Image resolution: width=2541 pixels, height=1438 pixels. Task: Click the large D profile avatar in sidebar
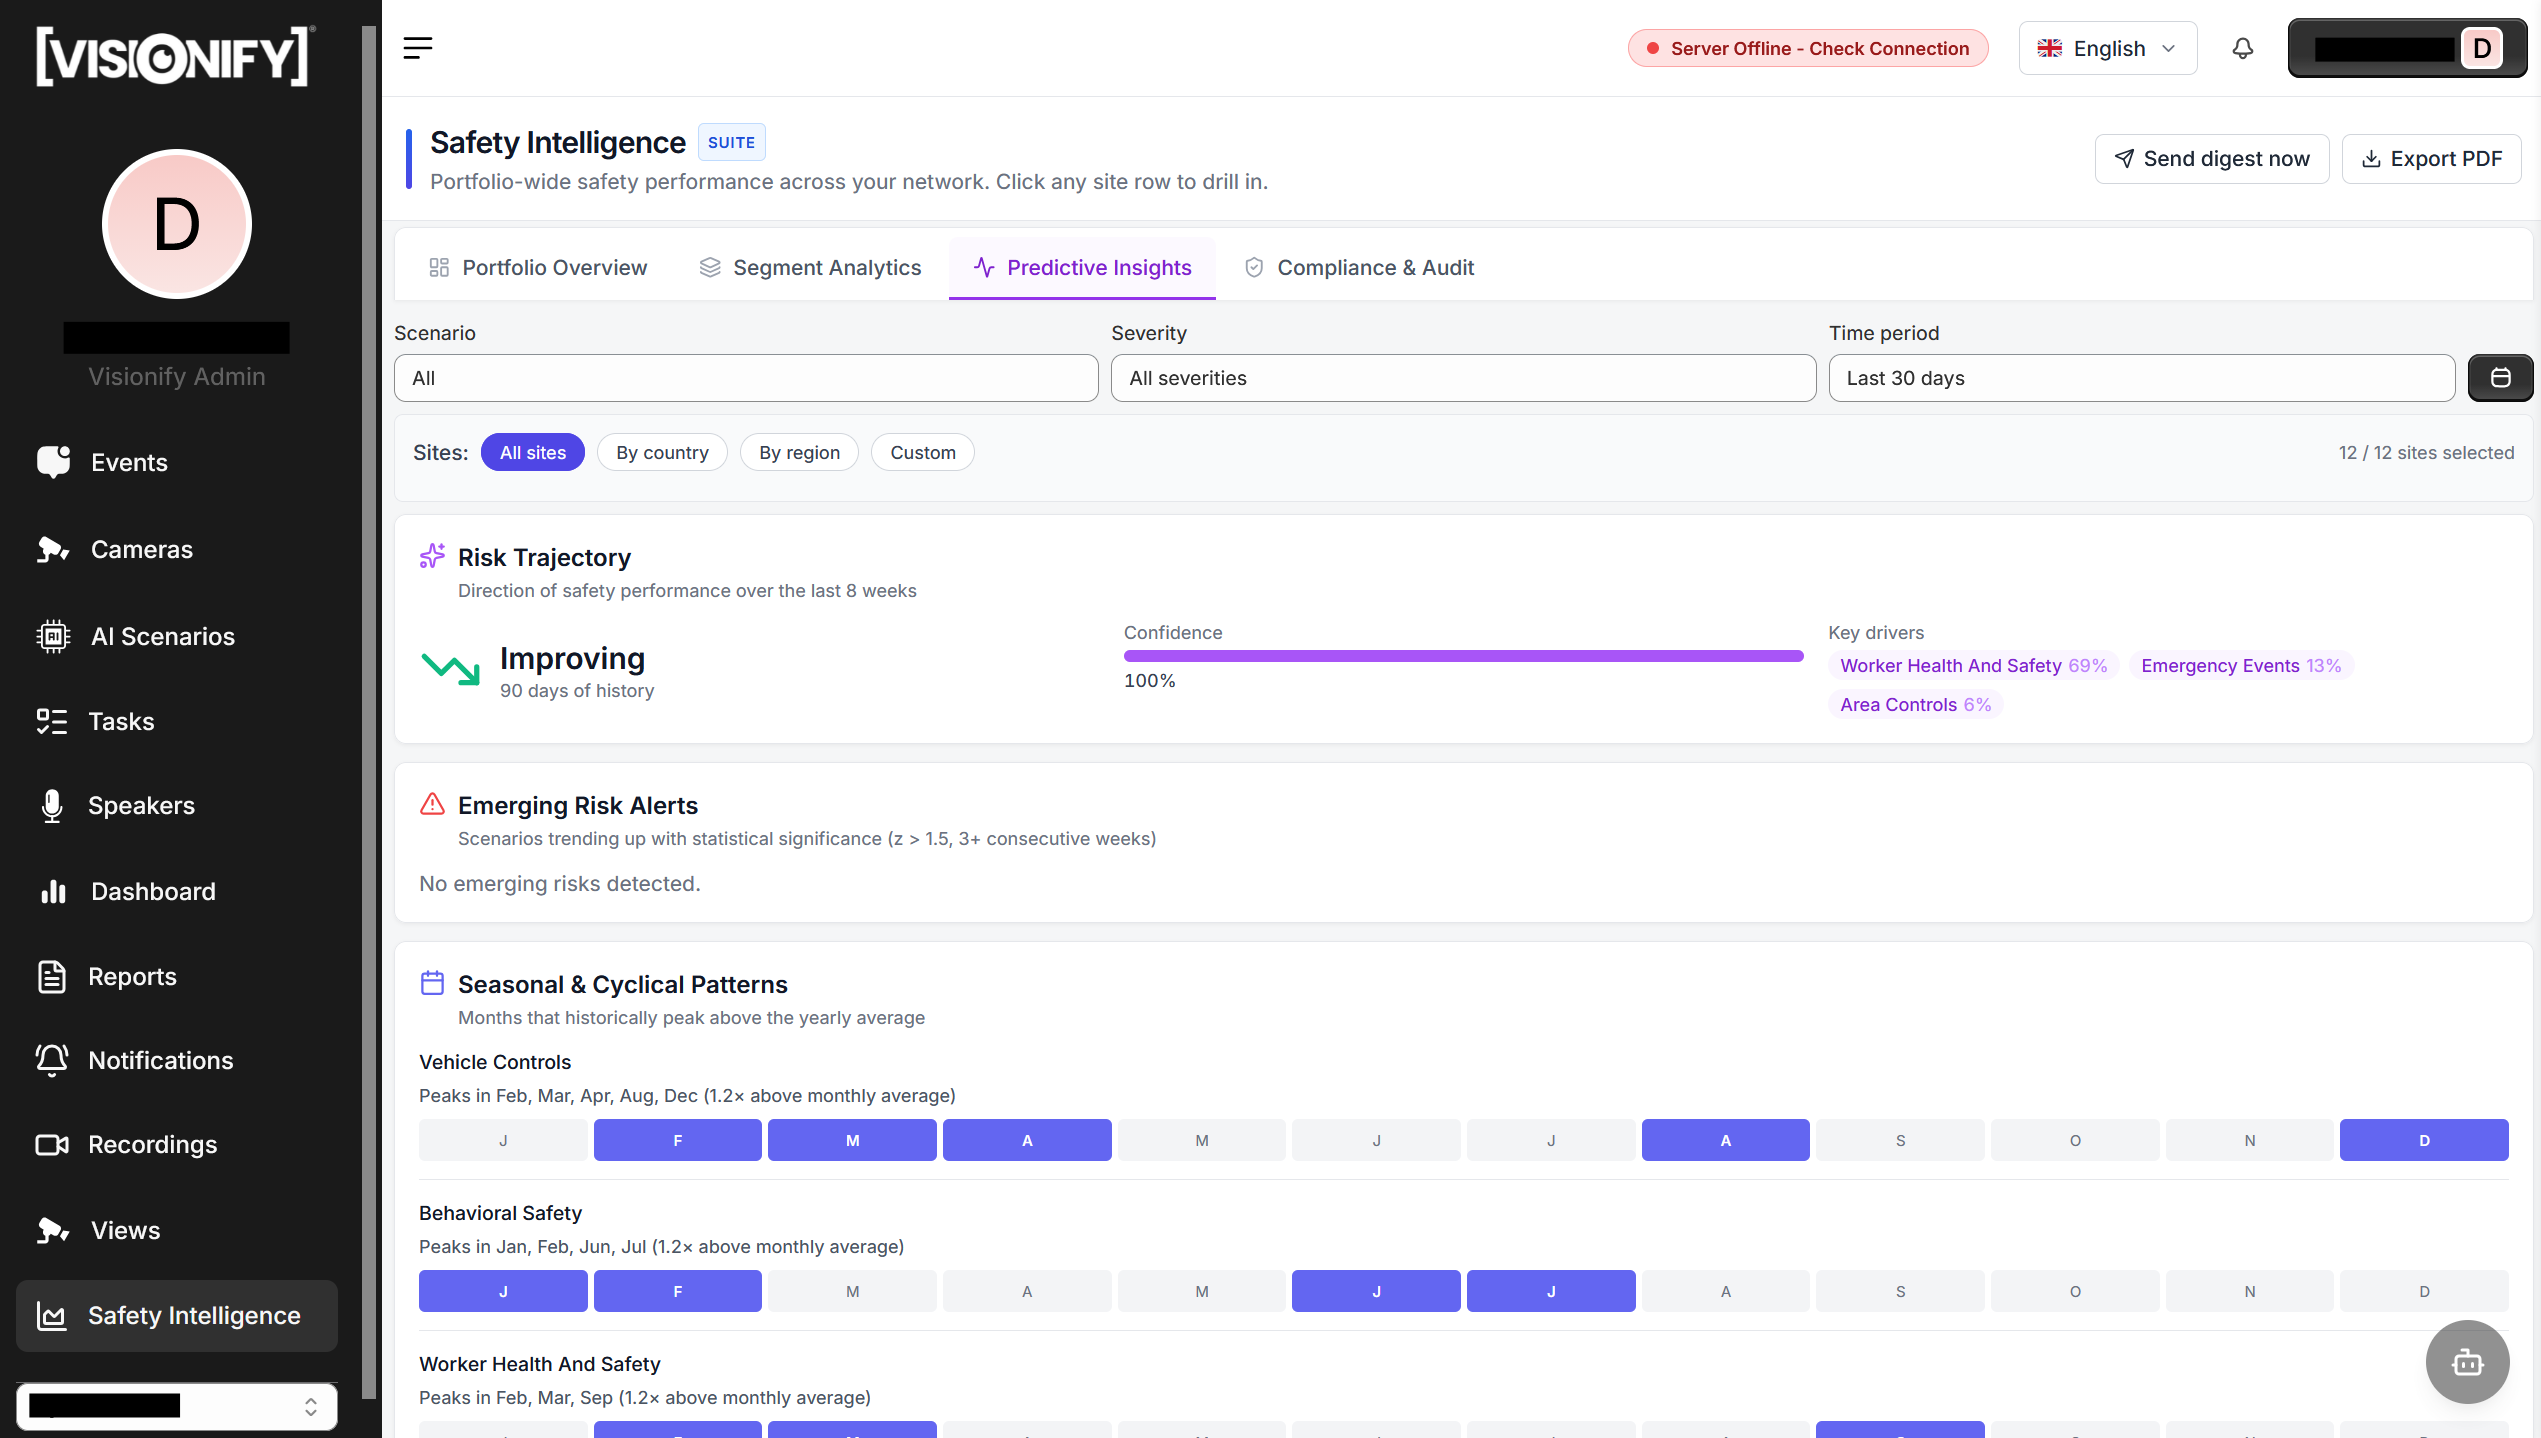pyautogui.click(x=177, y=224)
